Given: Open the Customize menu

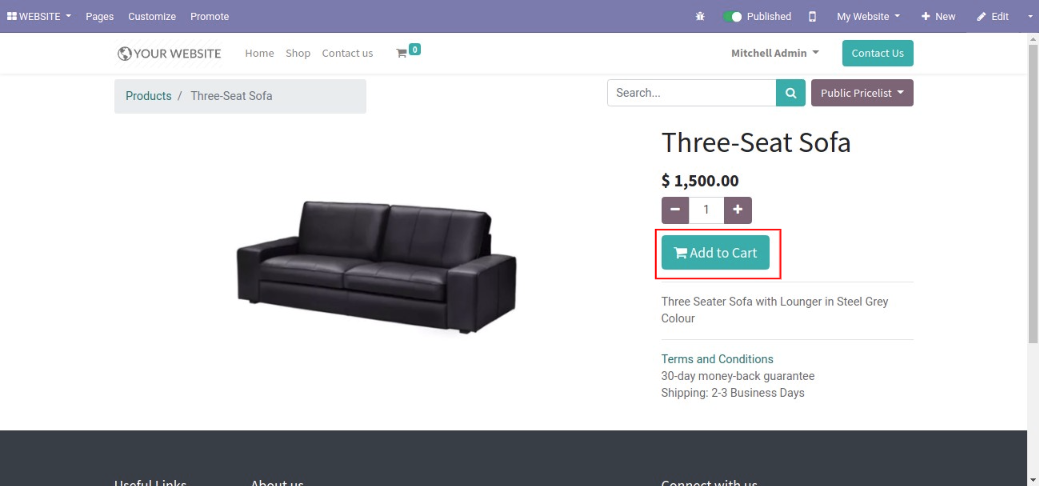Looking at the screenshot, I should click(x=152, y=17).
